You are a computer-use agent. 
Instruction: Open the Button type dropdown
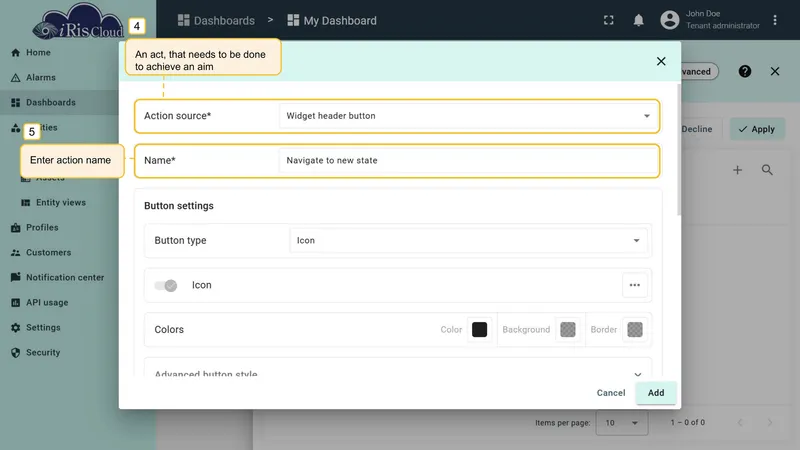pos(468,240)
